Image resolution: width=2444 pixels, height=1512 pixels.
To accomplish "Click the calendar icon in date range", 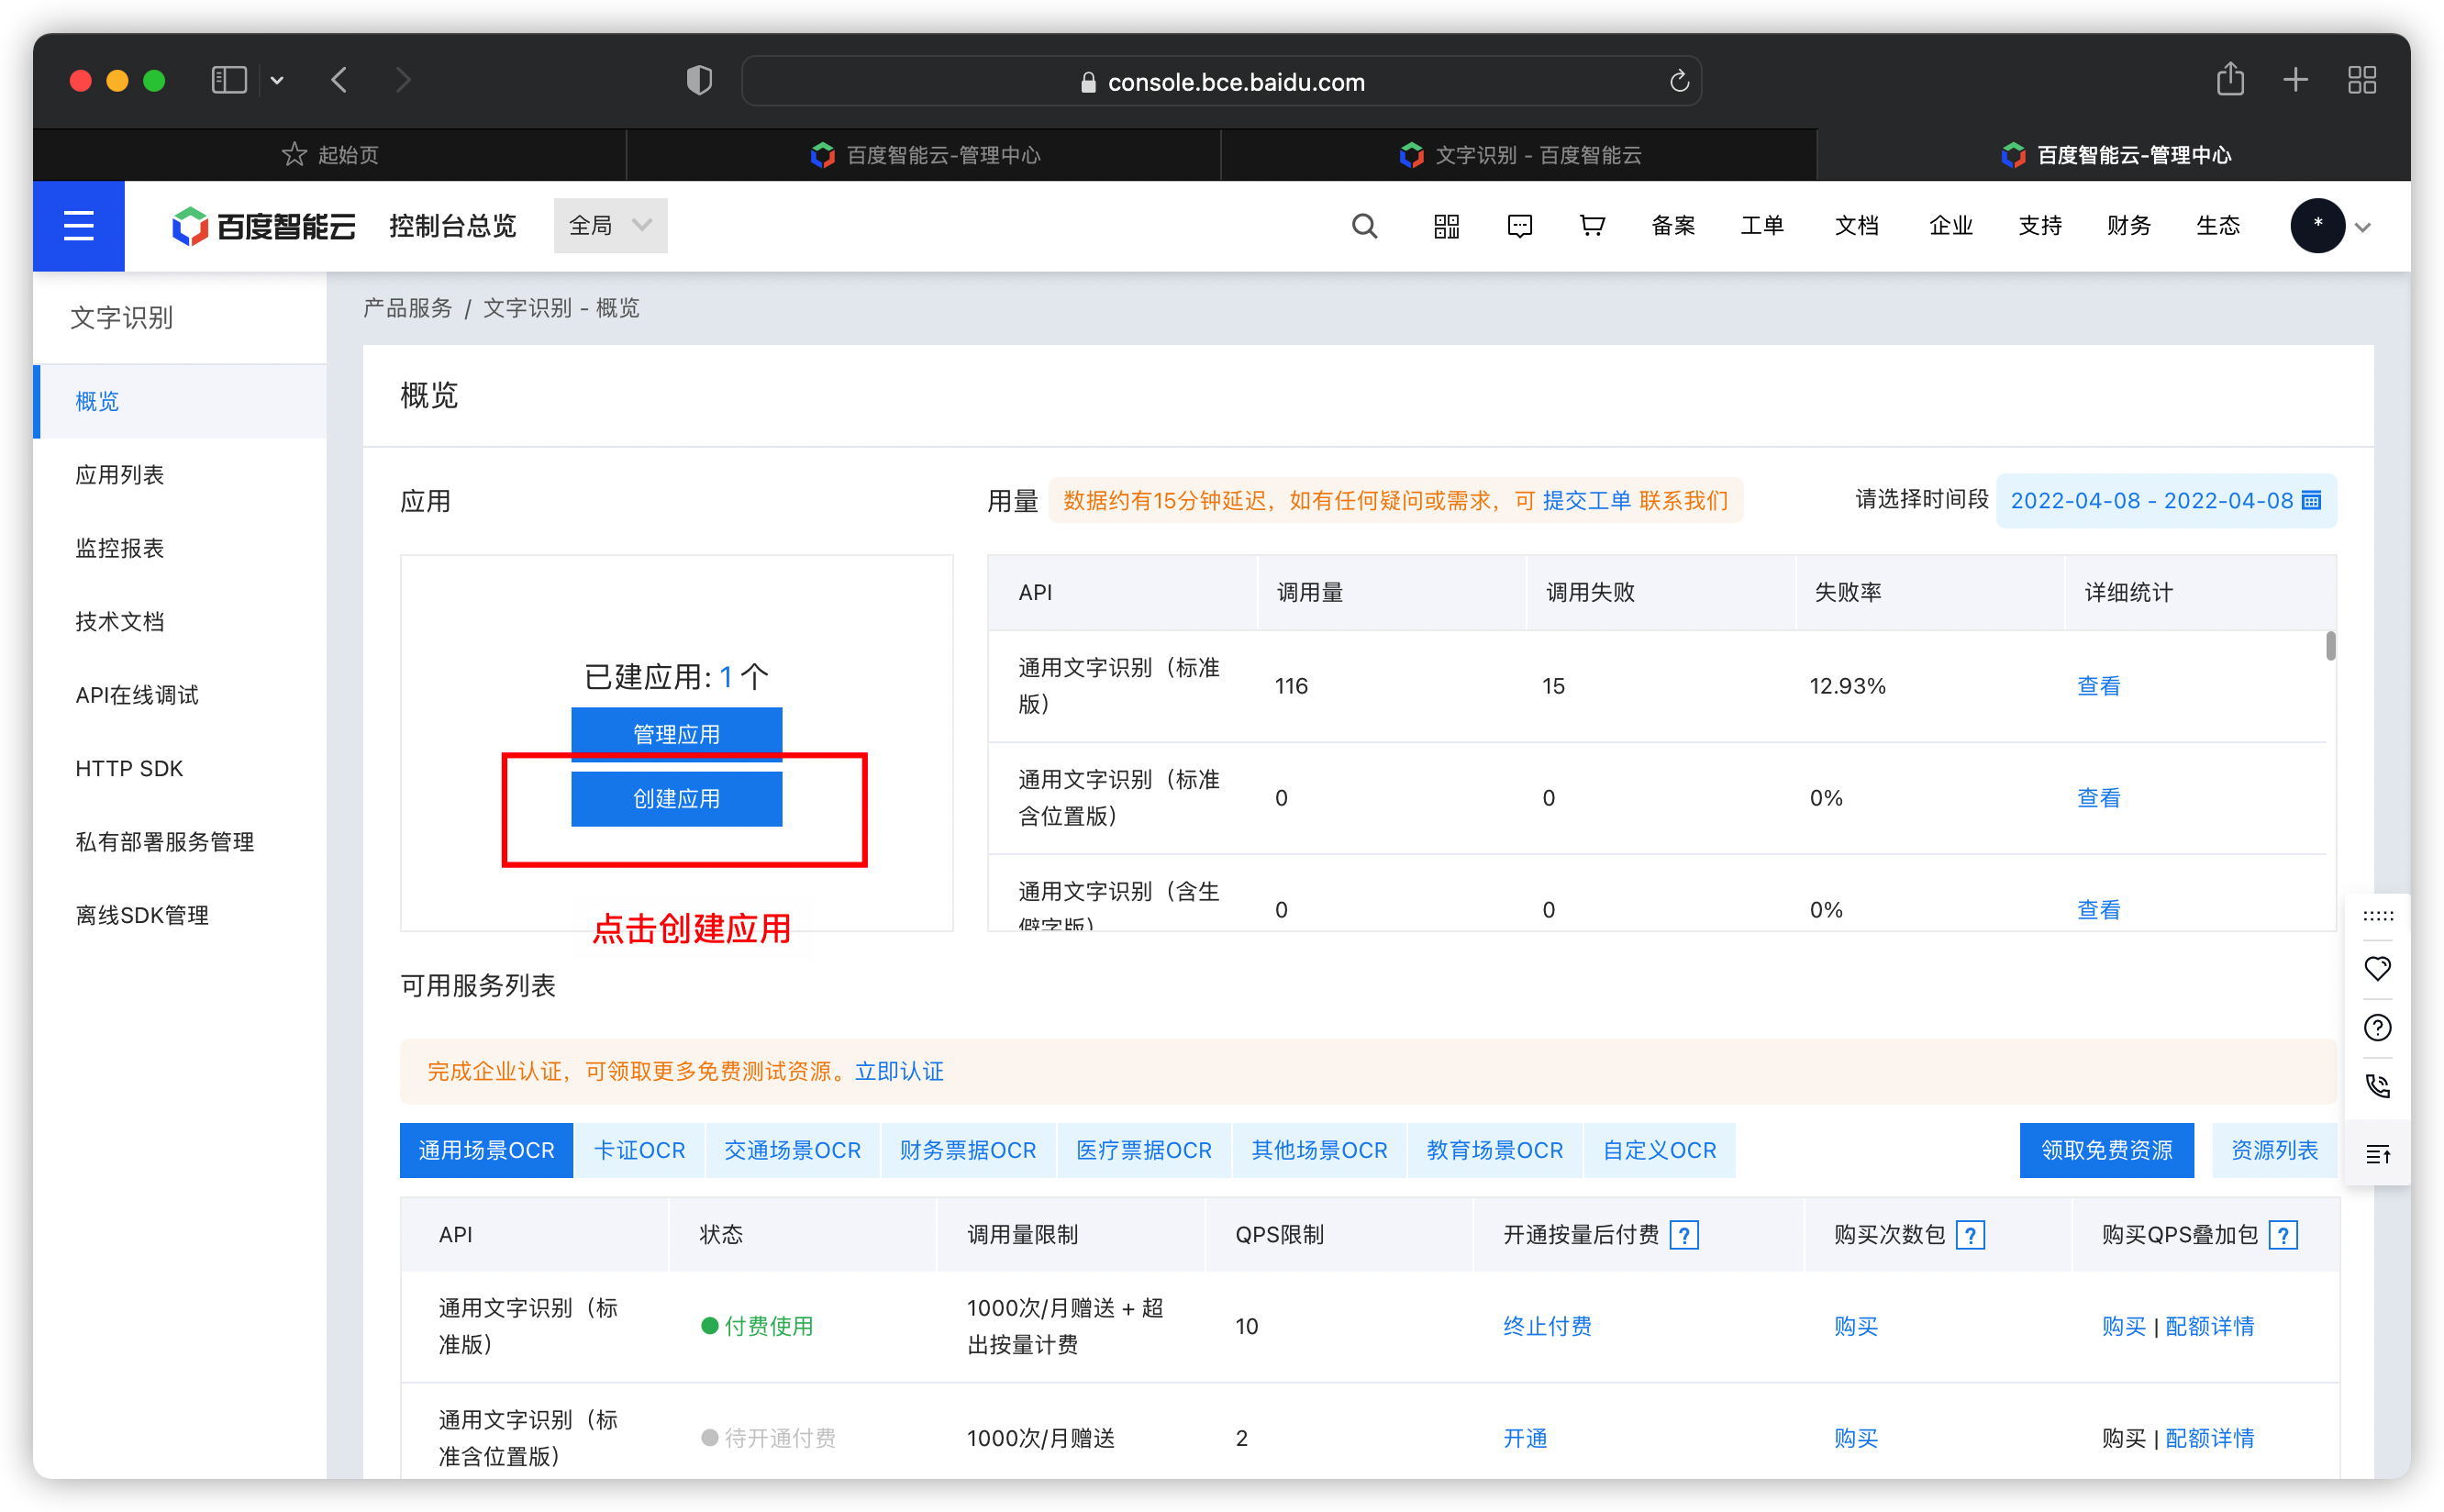I will [2311, 500].
